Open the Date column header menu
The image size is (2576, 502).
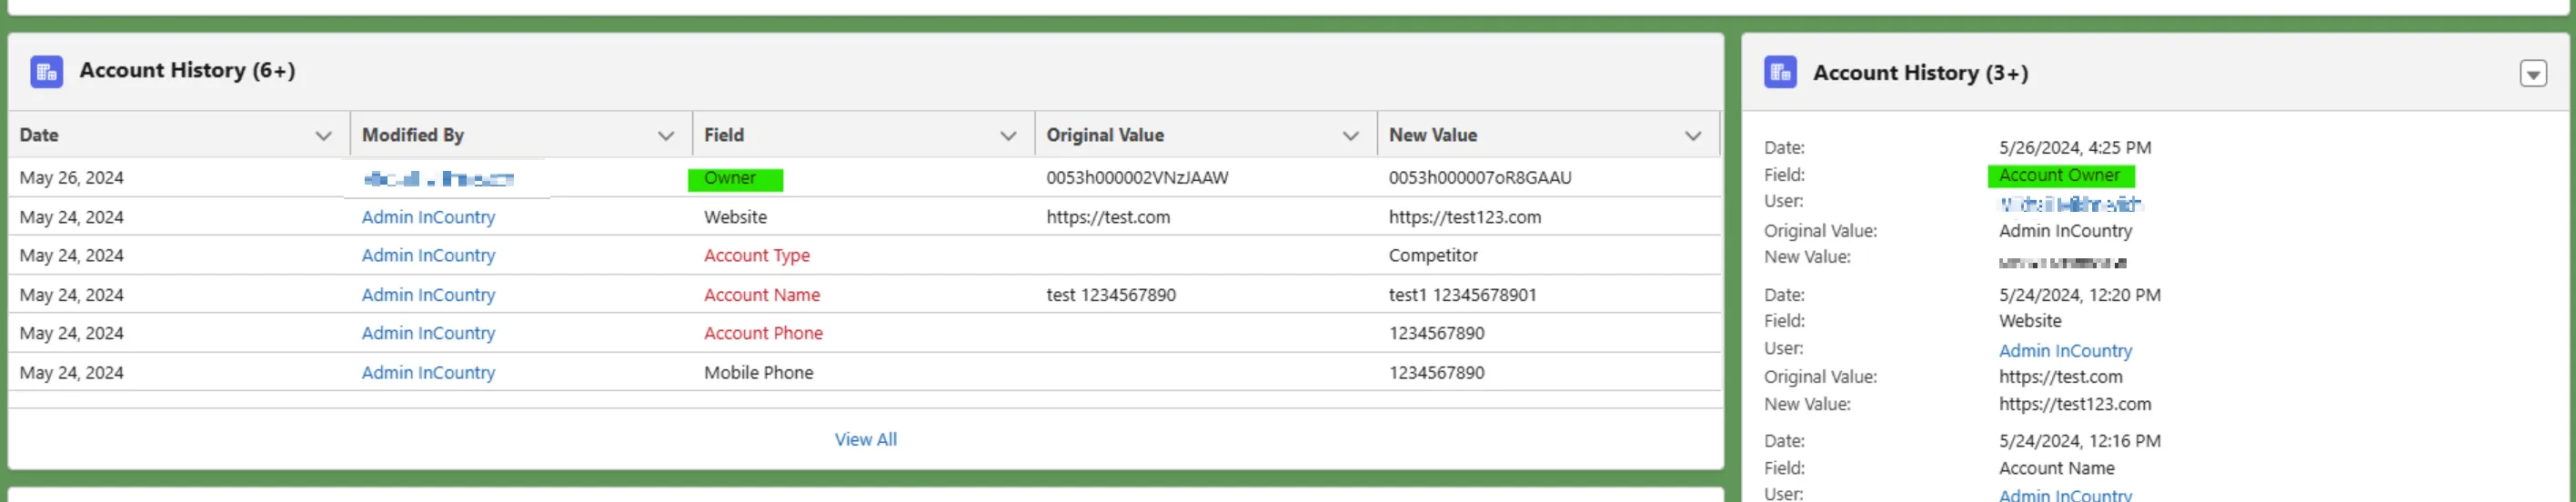coord(323,136)
